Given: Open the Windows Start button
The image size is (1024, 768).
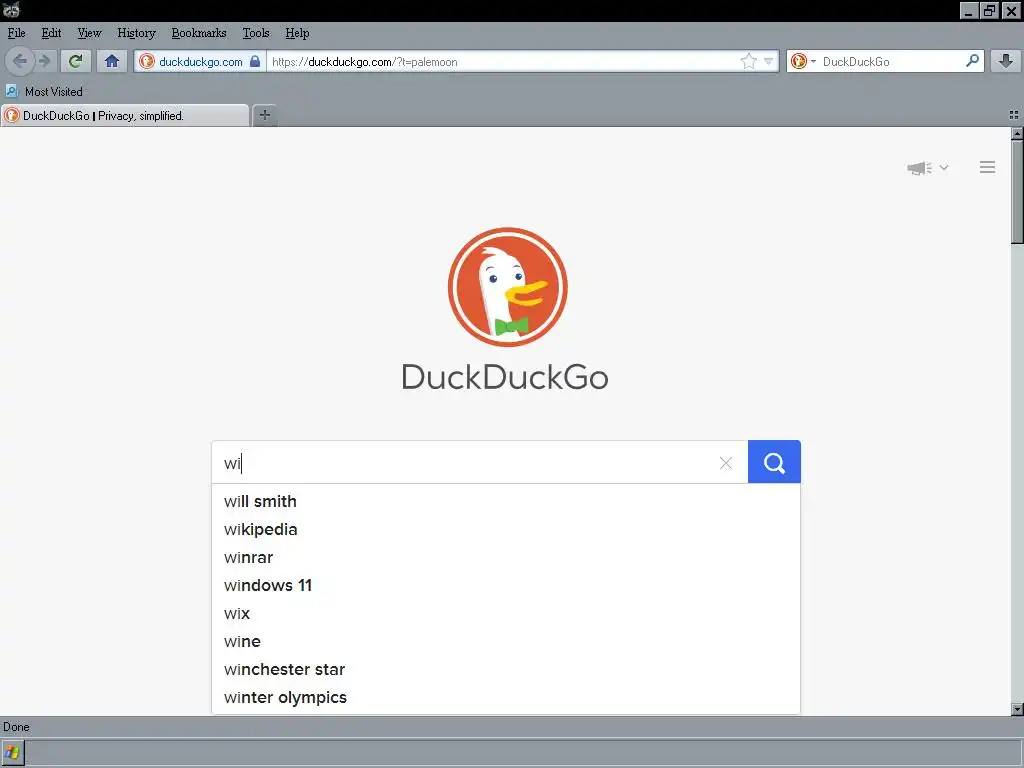Looking at the screenshot, I should tap(12, 753).
